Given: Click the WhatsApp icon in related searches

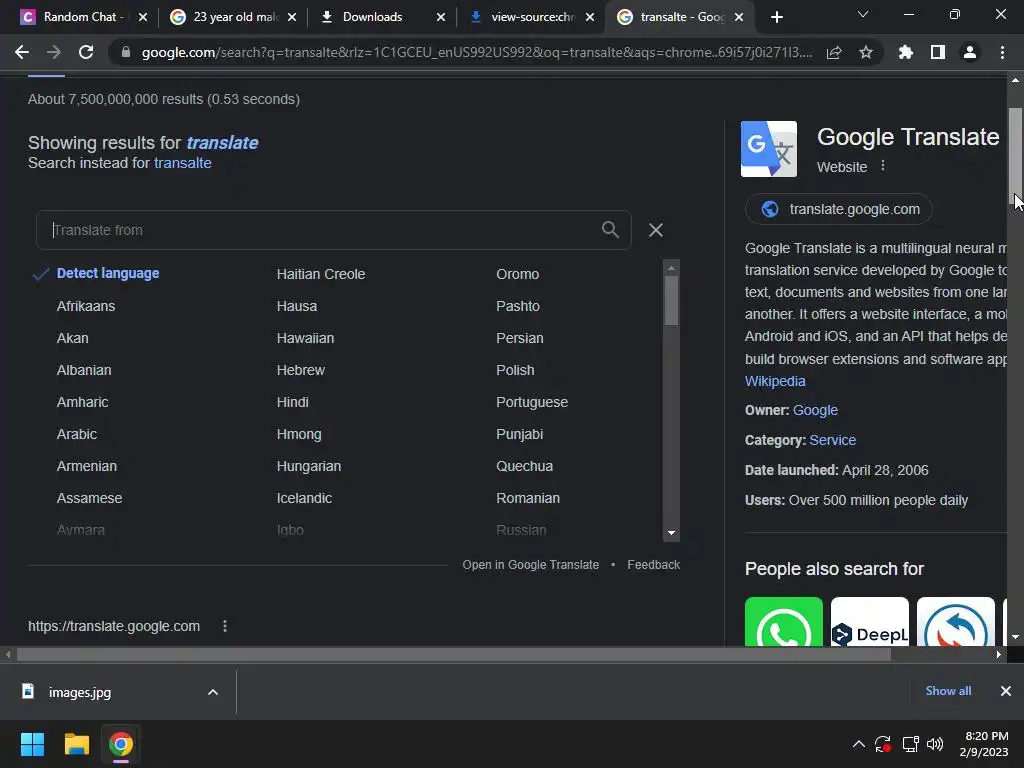Looking at the screenshot, I should click(784, 622).
